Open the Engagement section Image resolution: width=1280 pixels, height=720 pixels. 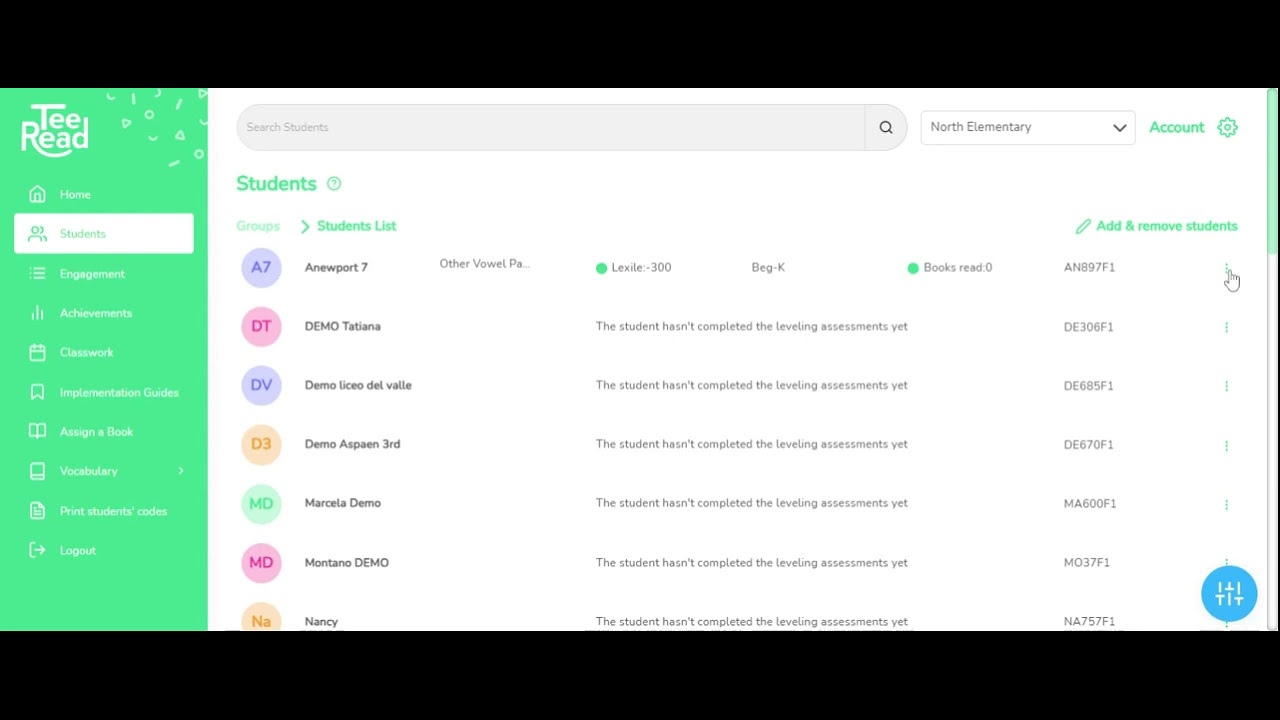coord(92,274)
